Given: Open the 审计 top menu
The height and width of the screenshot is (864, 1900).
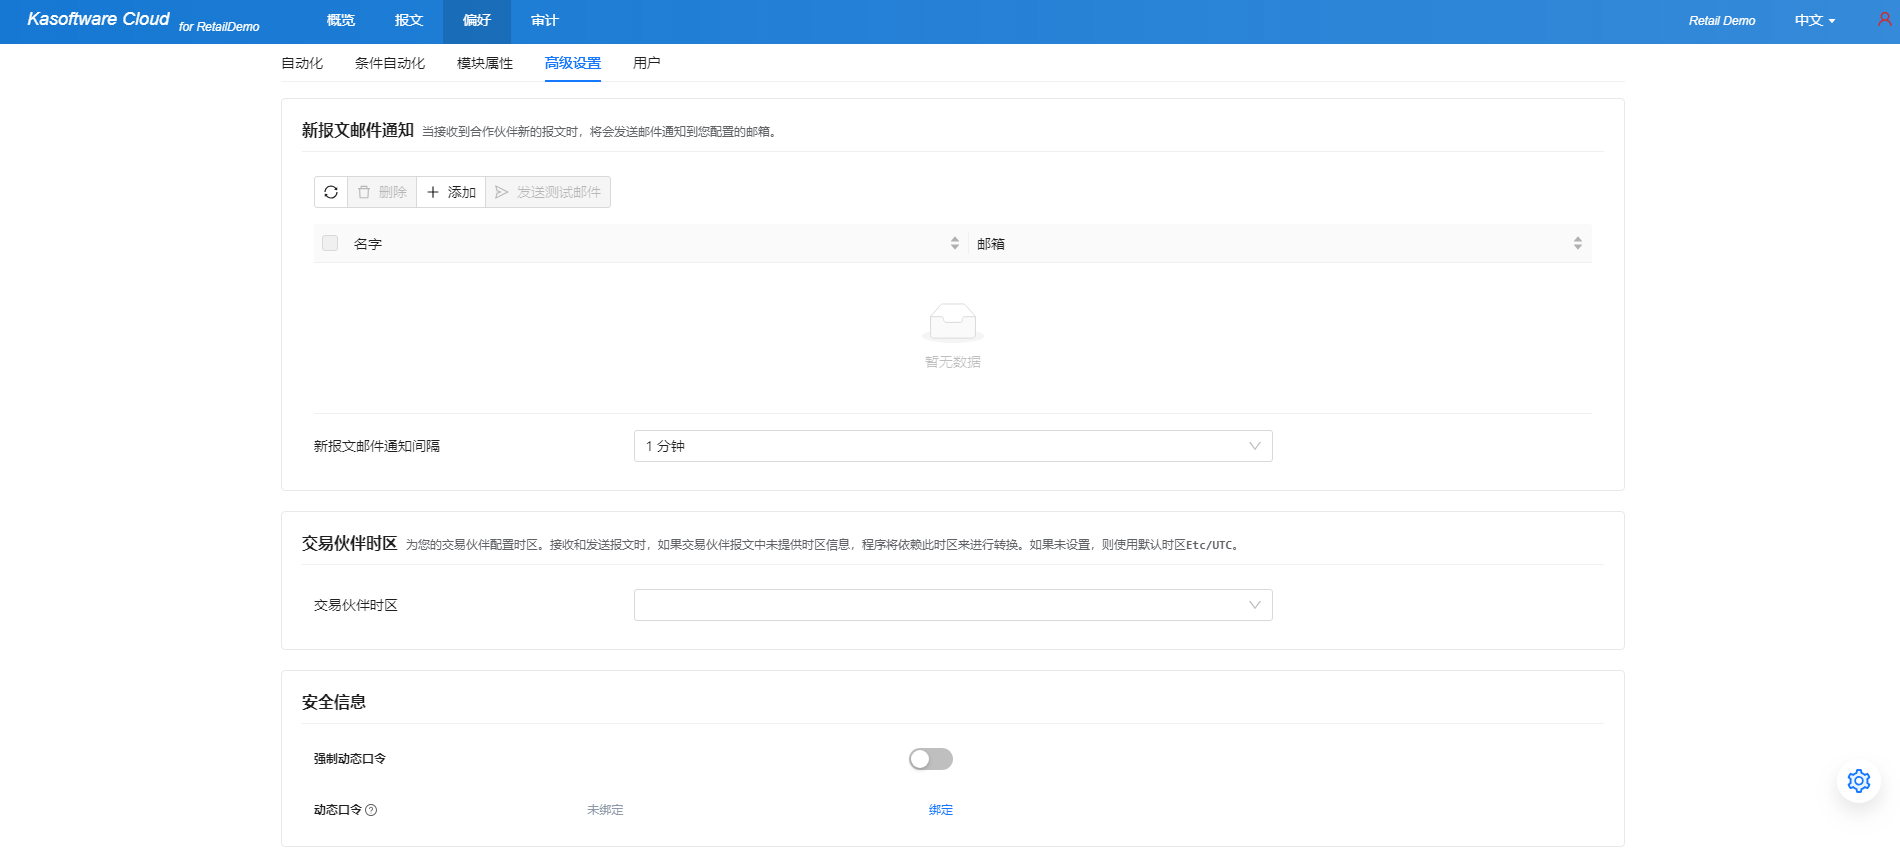Looking at the screenshot, I should (x=545, y=21).
